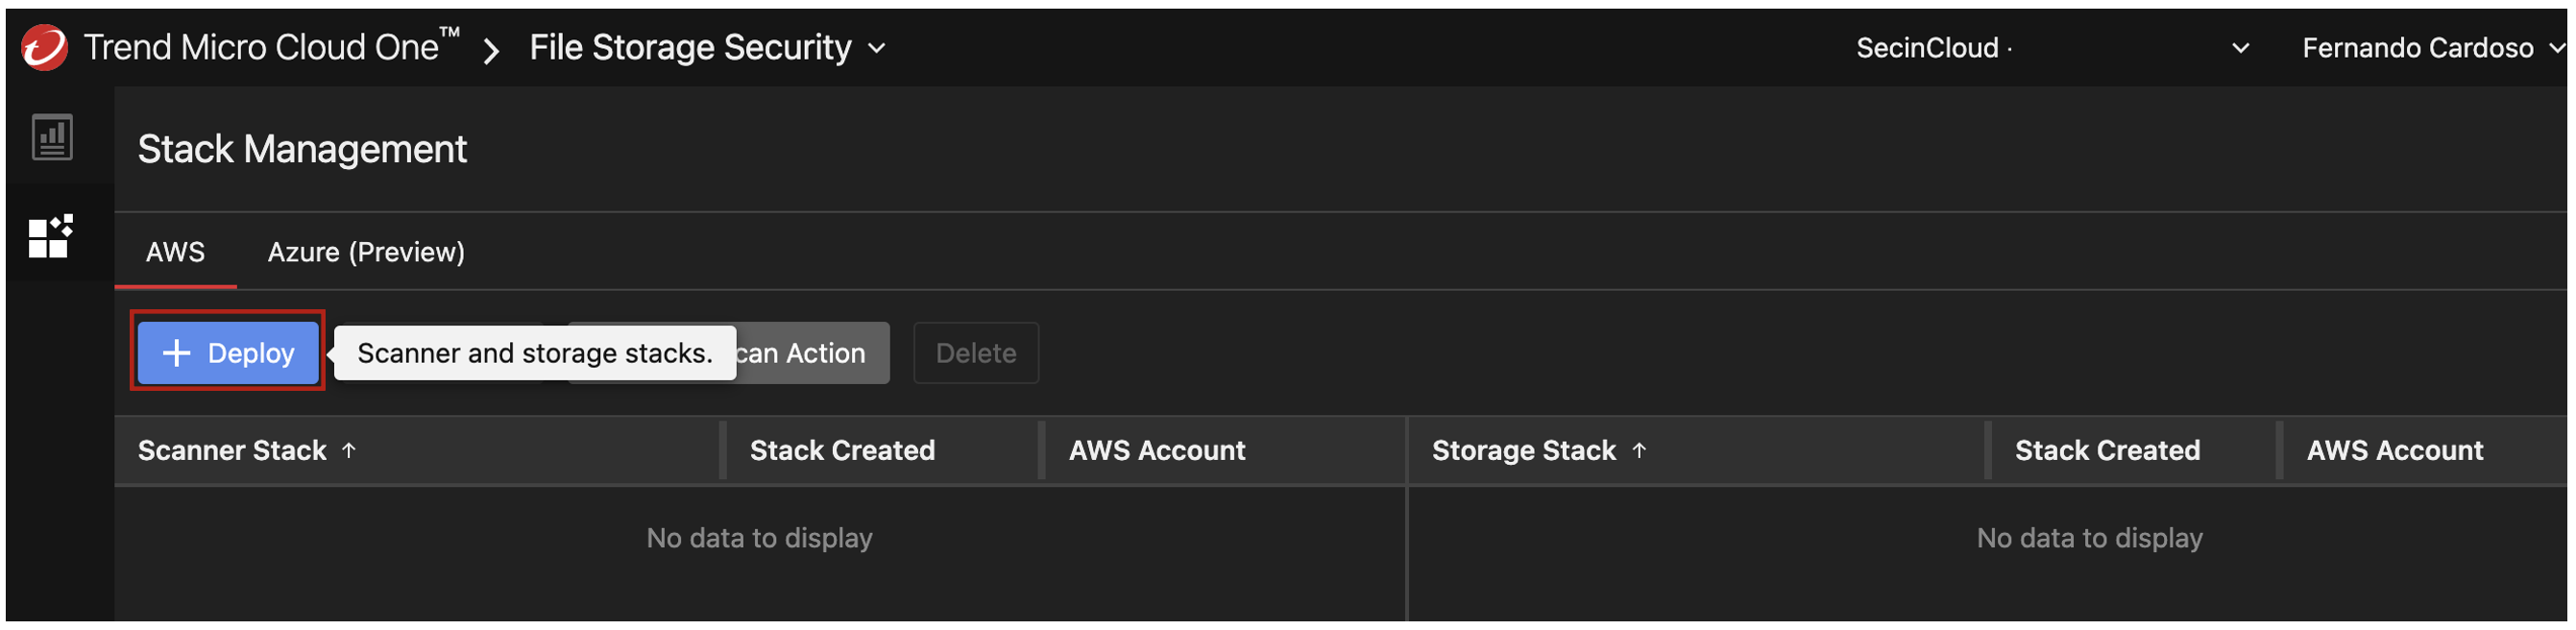Toggle the Storage Stack sort arrow

point(1639,451)
